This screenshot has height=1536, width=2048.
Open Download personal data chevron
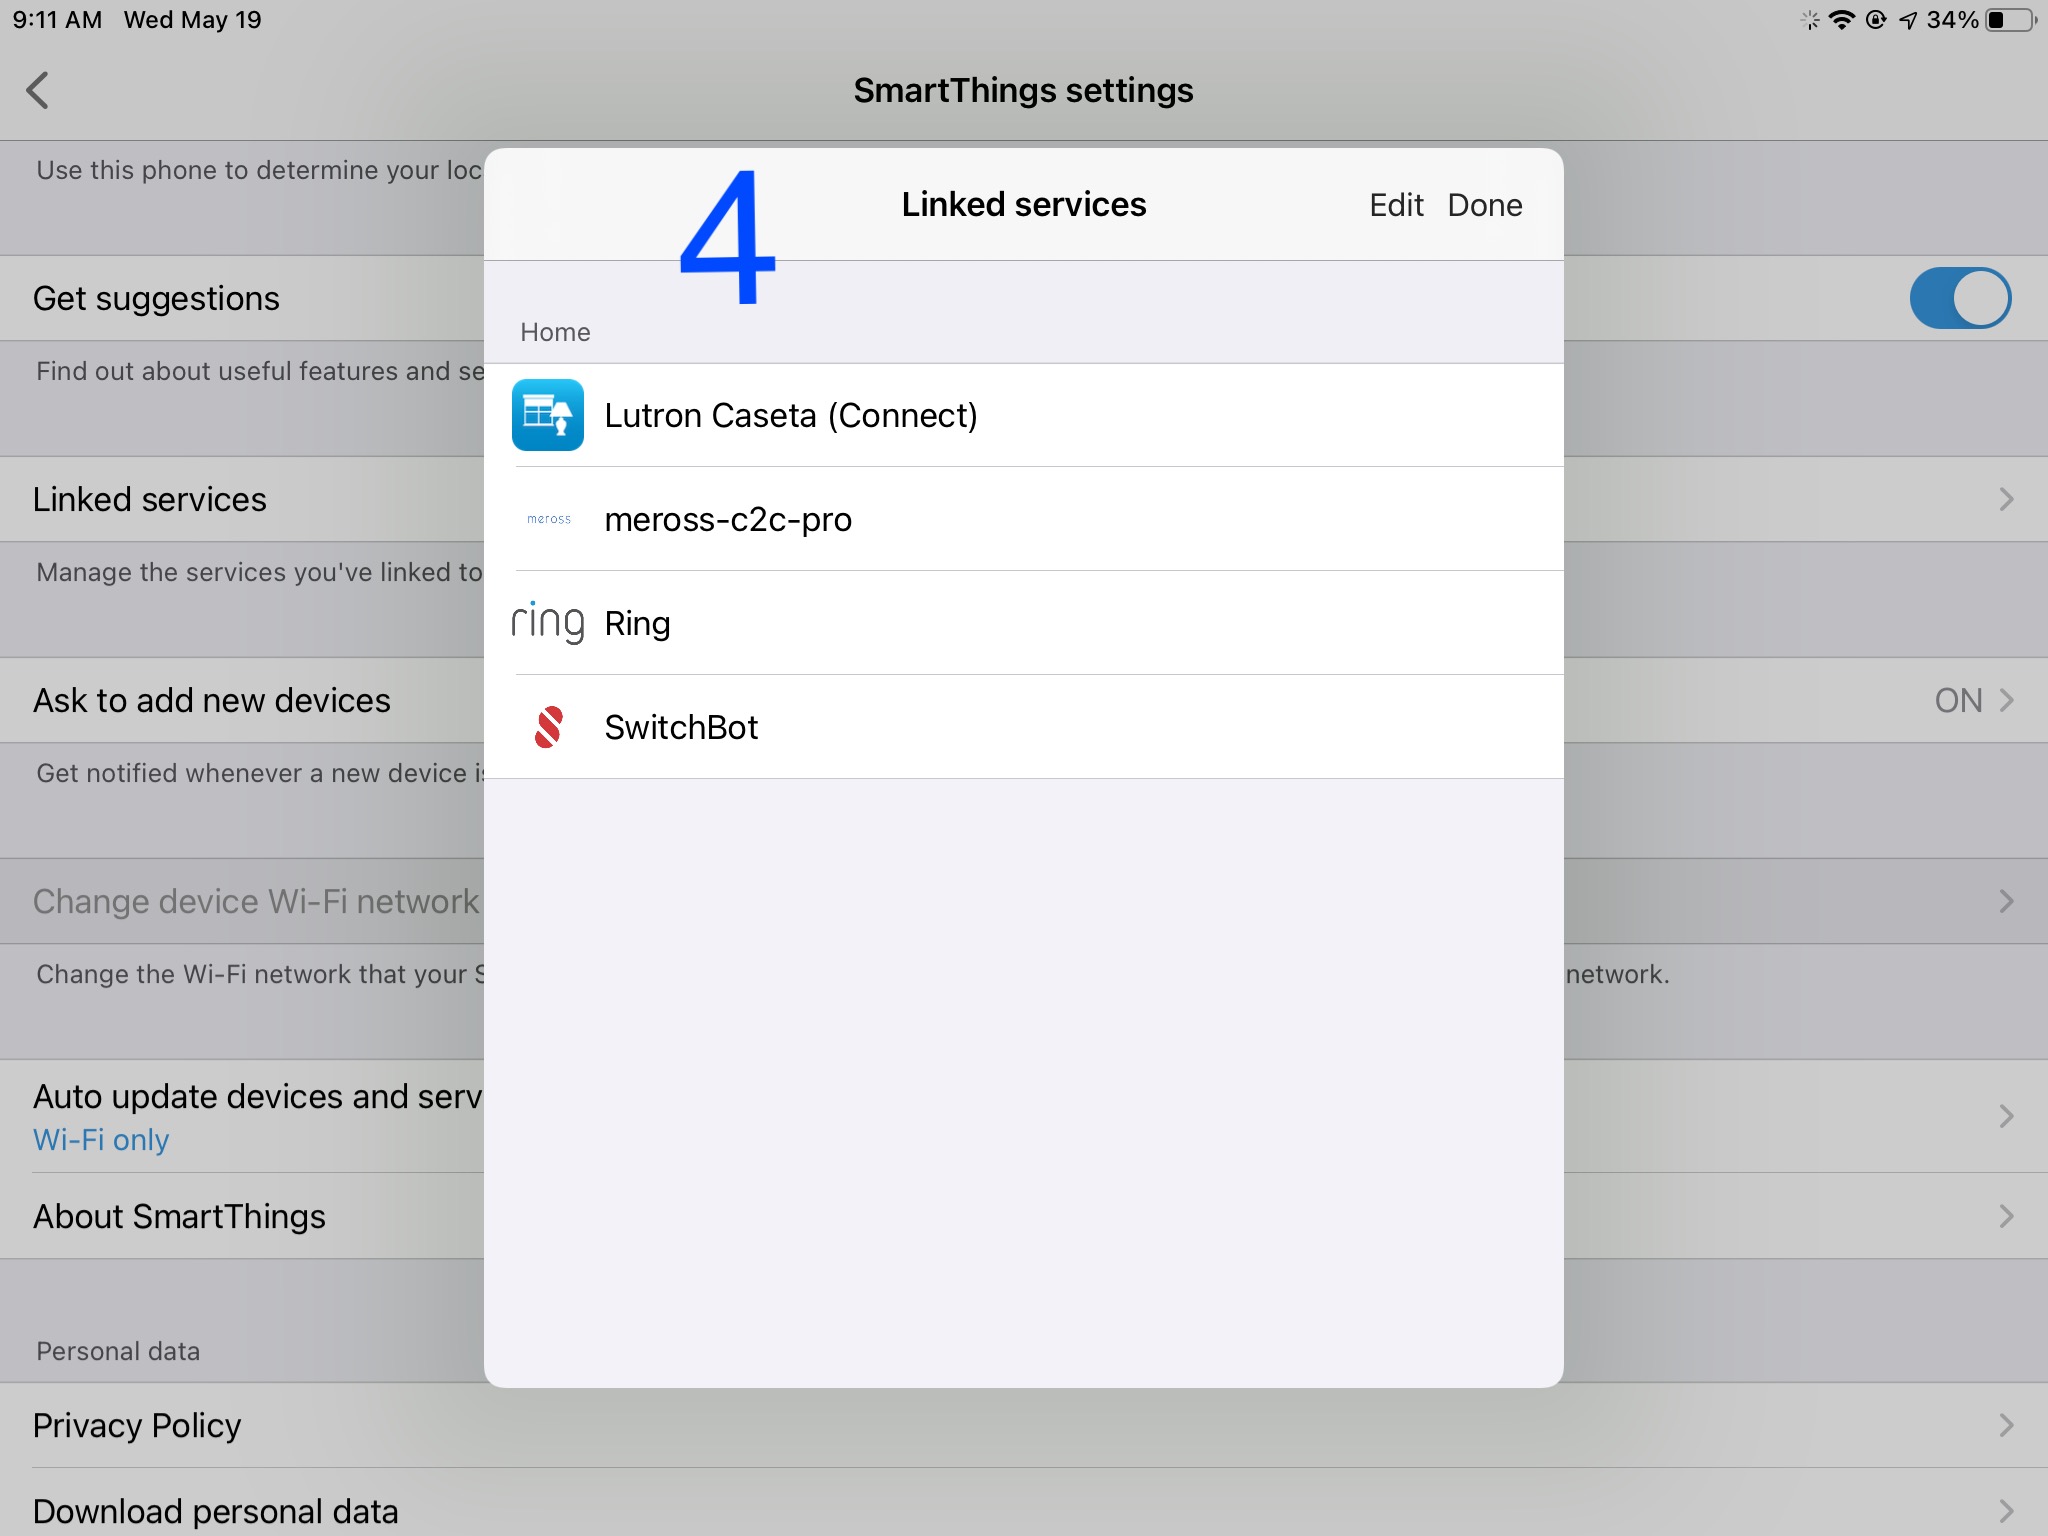[x=2006, y=1511]
